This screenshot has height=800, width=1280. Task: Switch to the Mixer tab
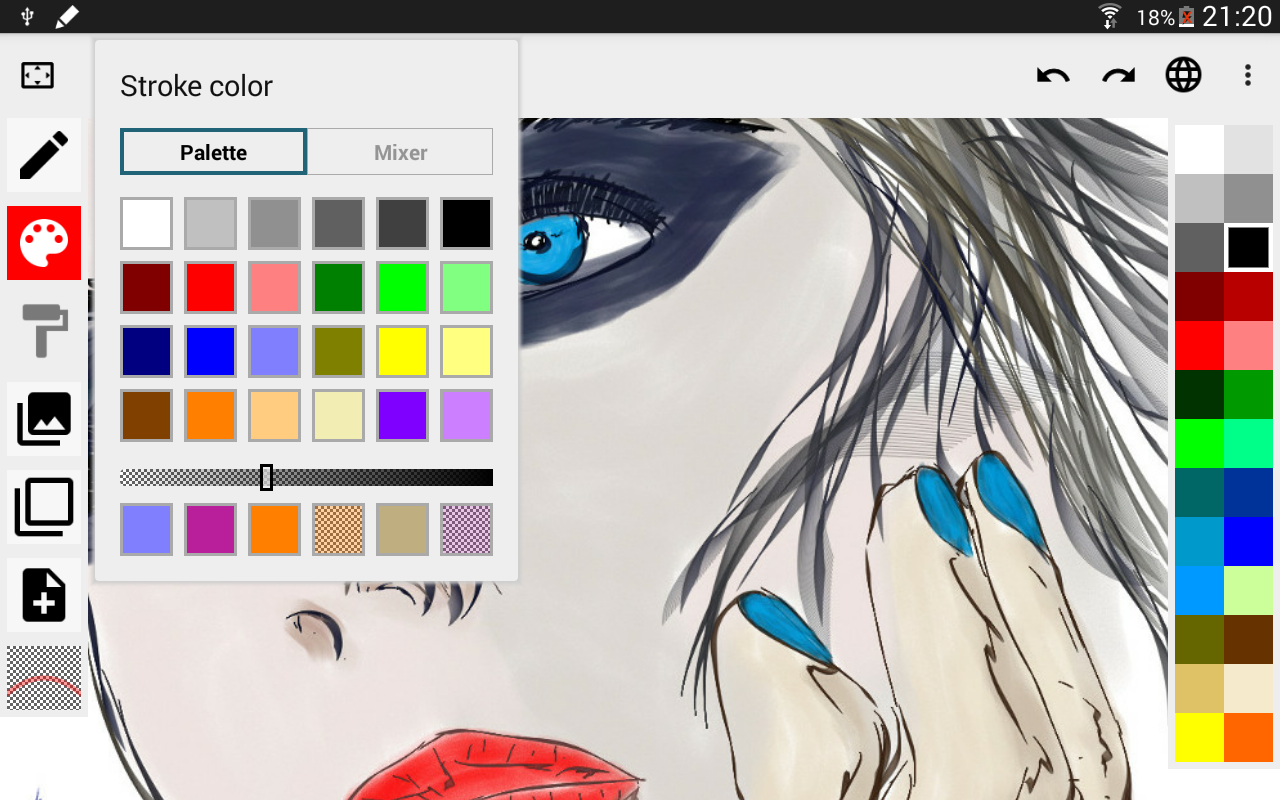(400, 151)
